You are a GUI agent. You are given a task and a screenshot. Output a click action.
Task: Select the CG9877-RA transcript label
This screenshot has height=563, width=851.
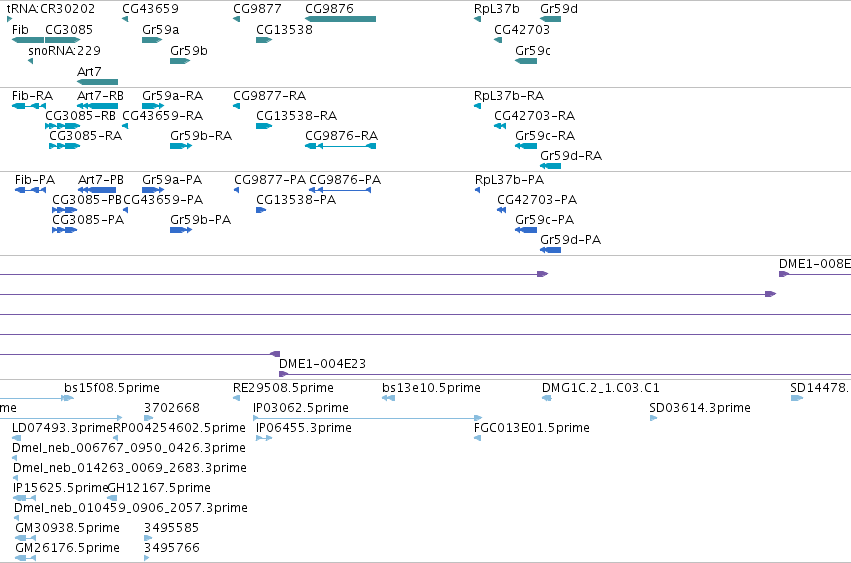click(x=270, y=96)
